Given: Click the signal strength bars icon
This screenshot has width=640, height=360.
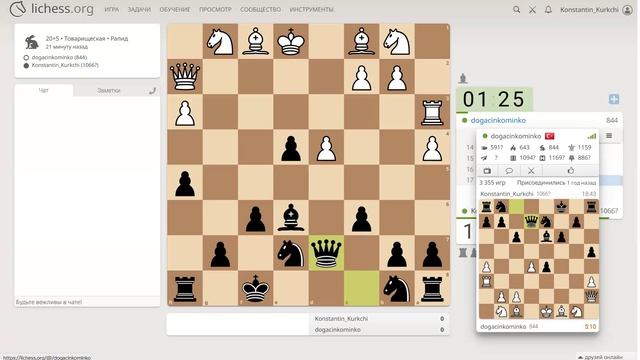Looking at the screenshot, I should (x=591, y=136).
